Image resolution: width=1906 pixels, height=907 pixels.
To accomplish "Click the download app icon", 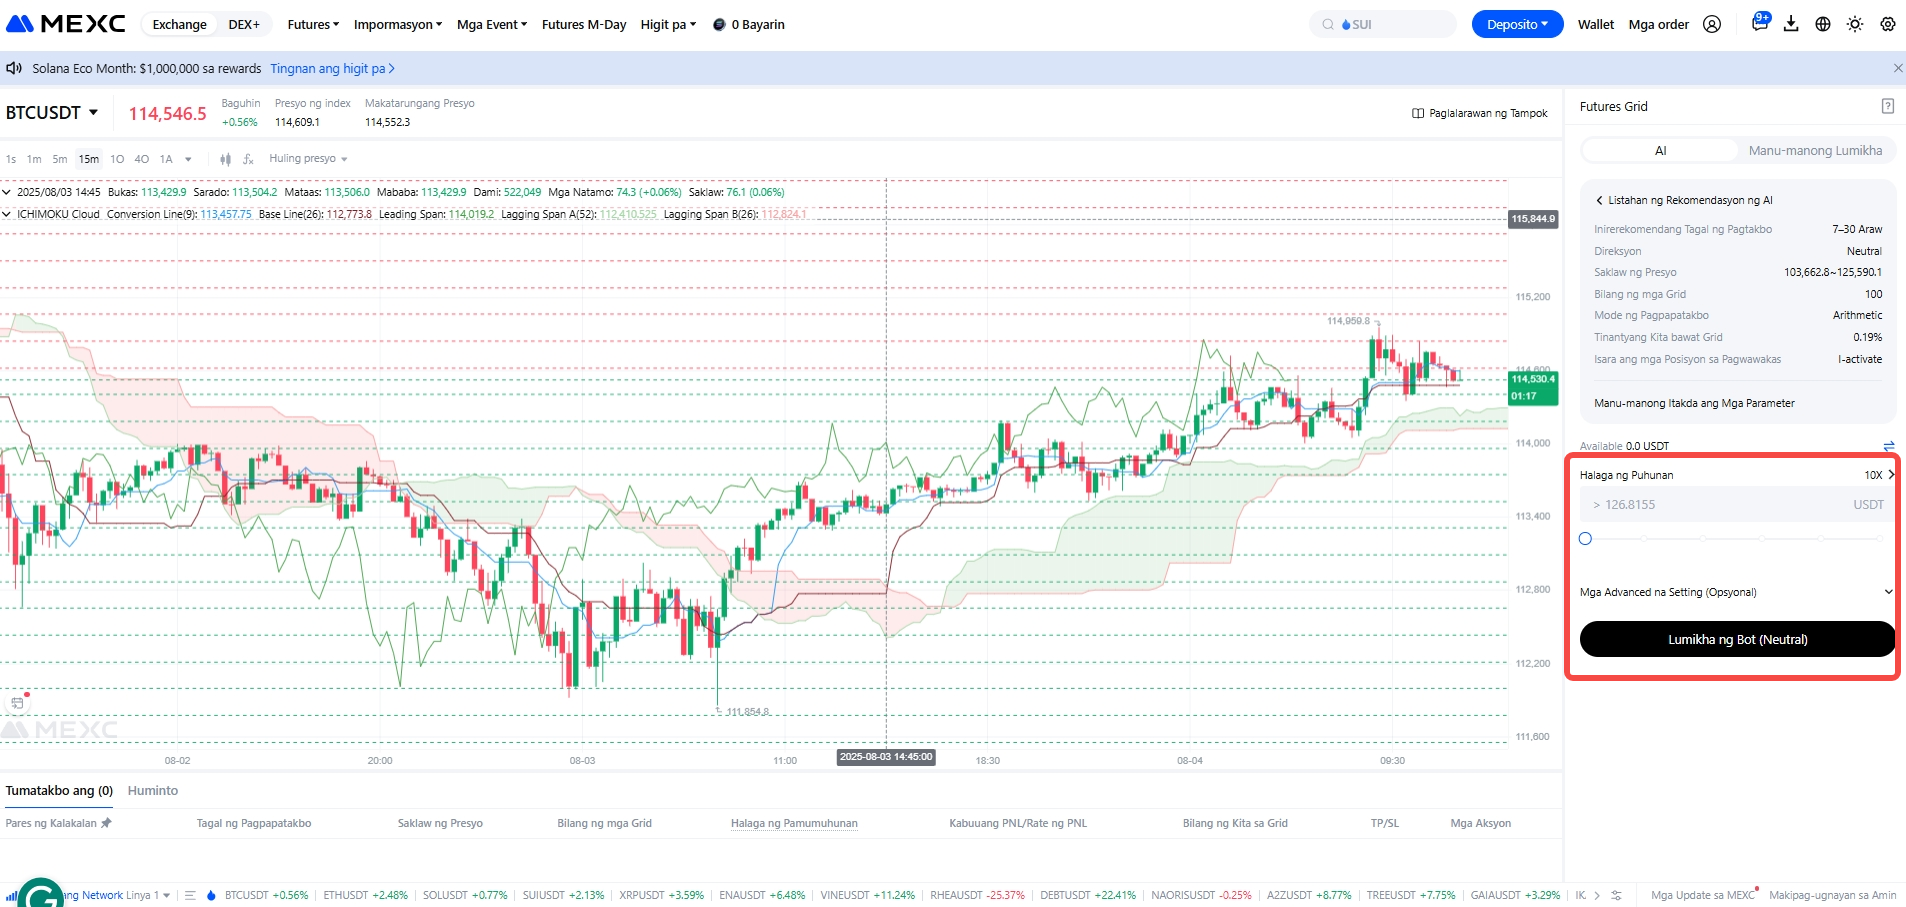I will (1791, 24).
